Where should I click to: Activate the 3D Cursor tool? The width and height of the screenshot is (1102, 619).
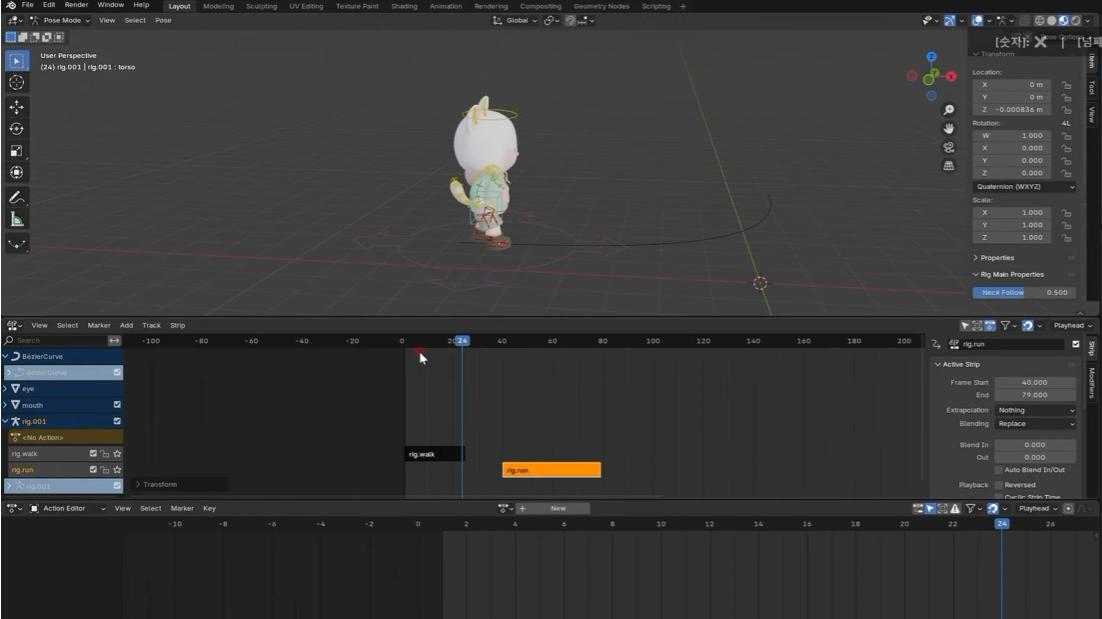(17, 83)
